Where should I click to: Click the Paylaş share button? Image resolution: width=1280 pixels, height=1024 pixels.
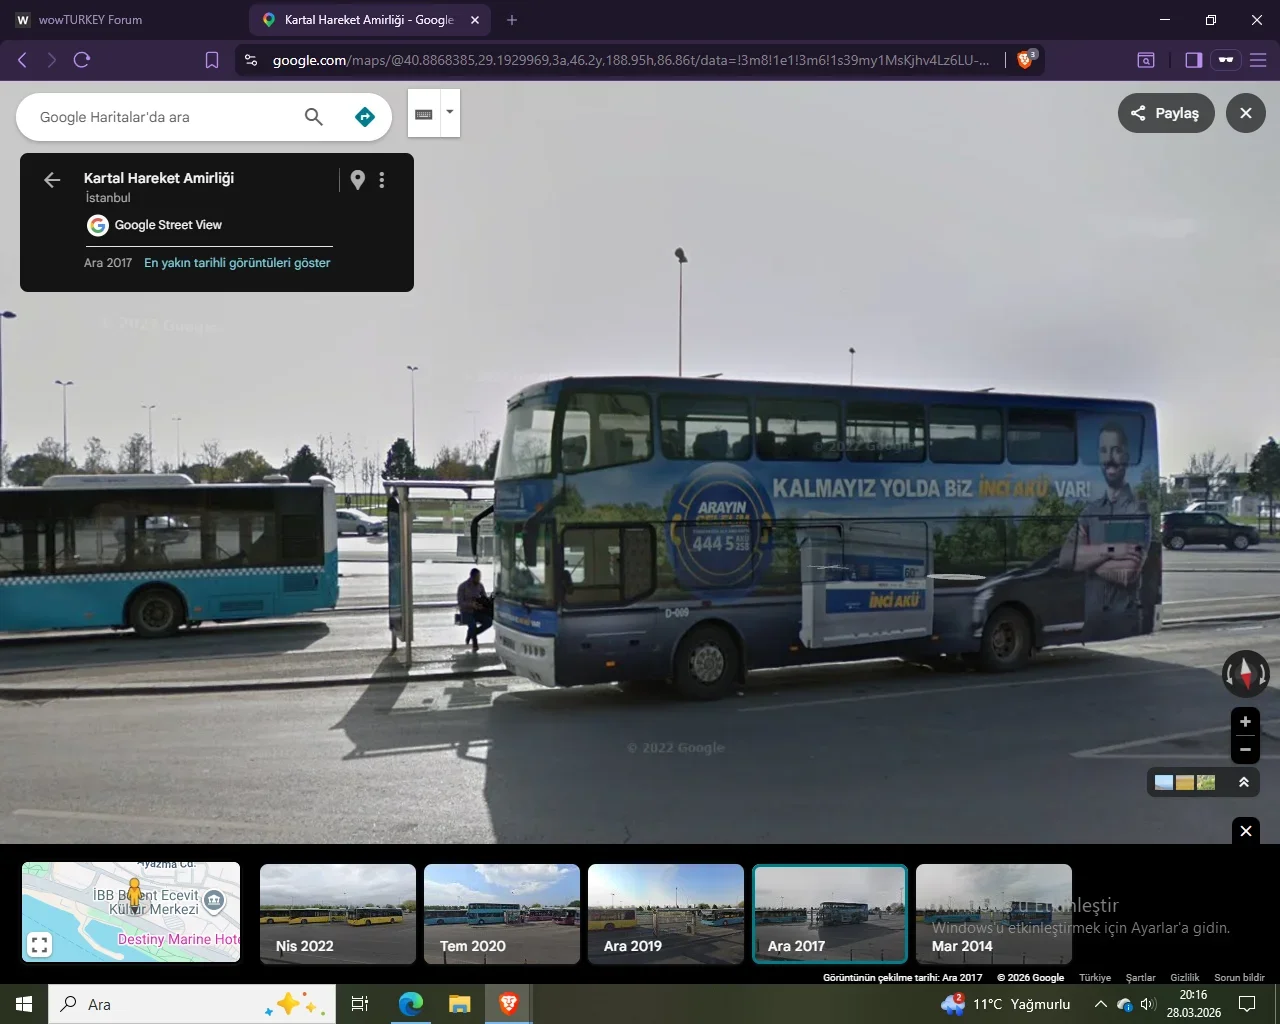(x=1165, y=113)
